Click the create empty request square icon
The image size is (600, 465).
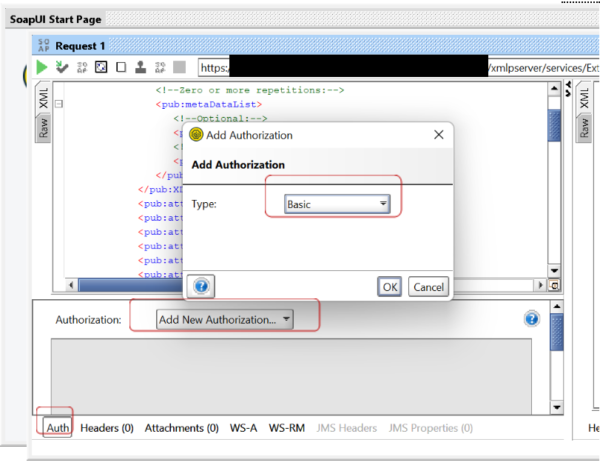tap(121, 67)
